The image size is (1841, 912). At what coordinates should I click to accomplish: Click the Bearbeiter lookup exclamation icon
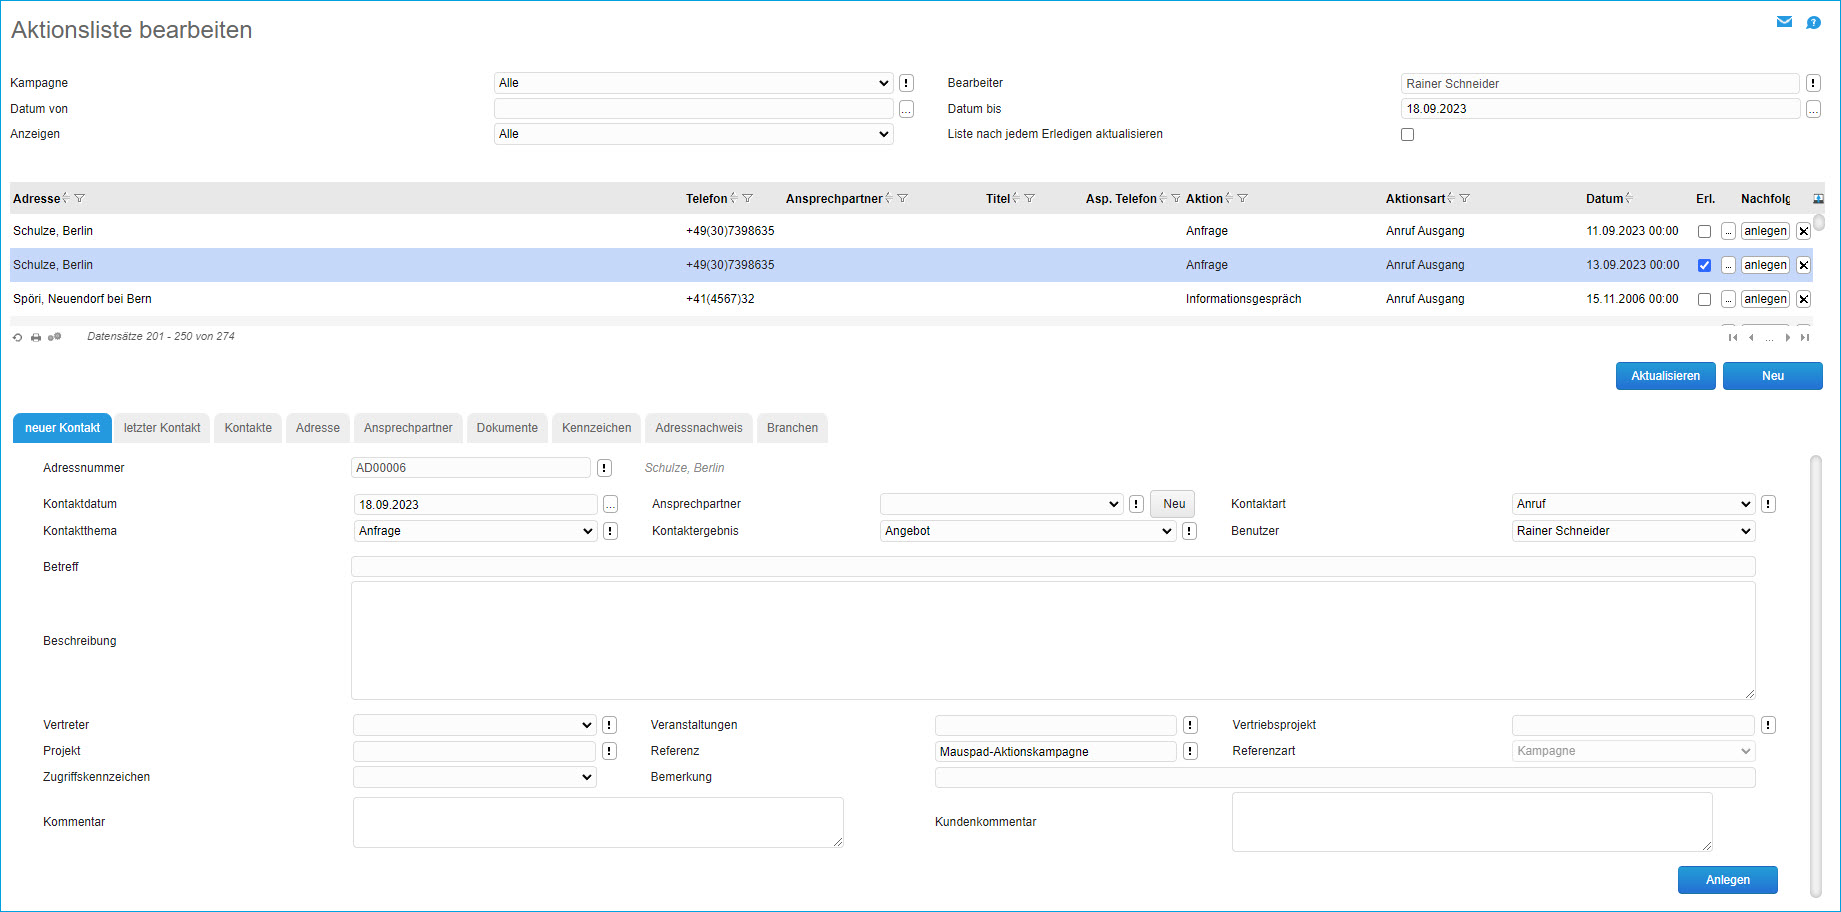(1813, 83)
